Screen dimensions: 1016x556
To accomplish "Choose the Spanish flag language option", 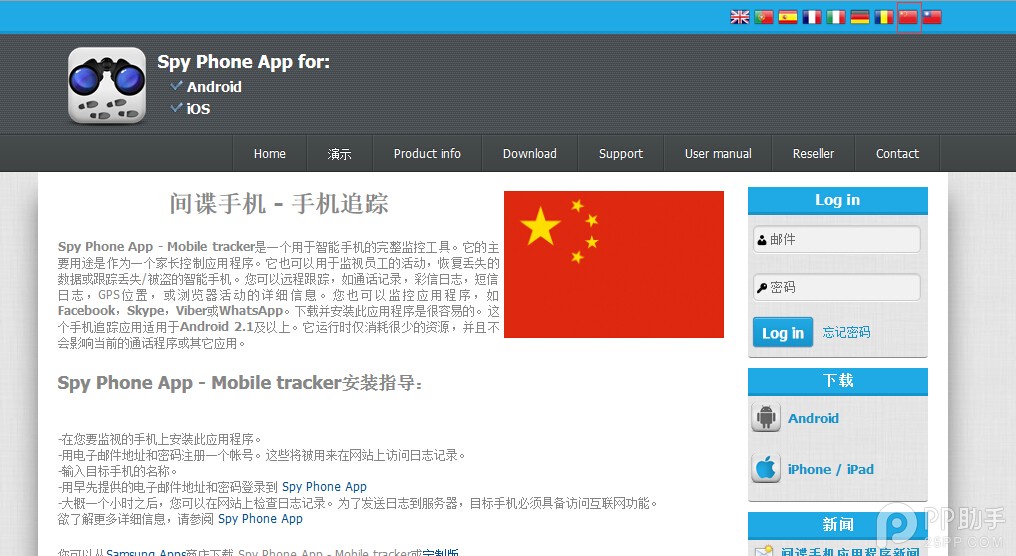I will coord(788,17).
